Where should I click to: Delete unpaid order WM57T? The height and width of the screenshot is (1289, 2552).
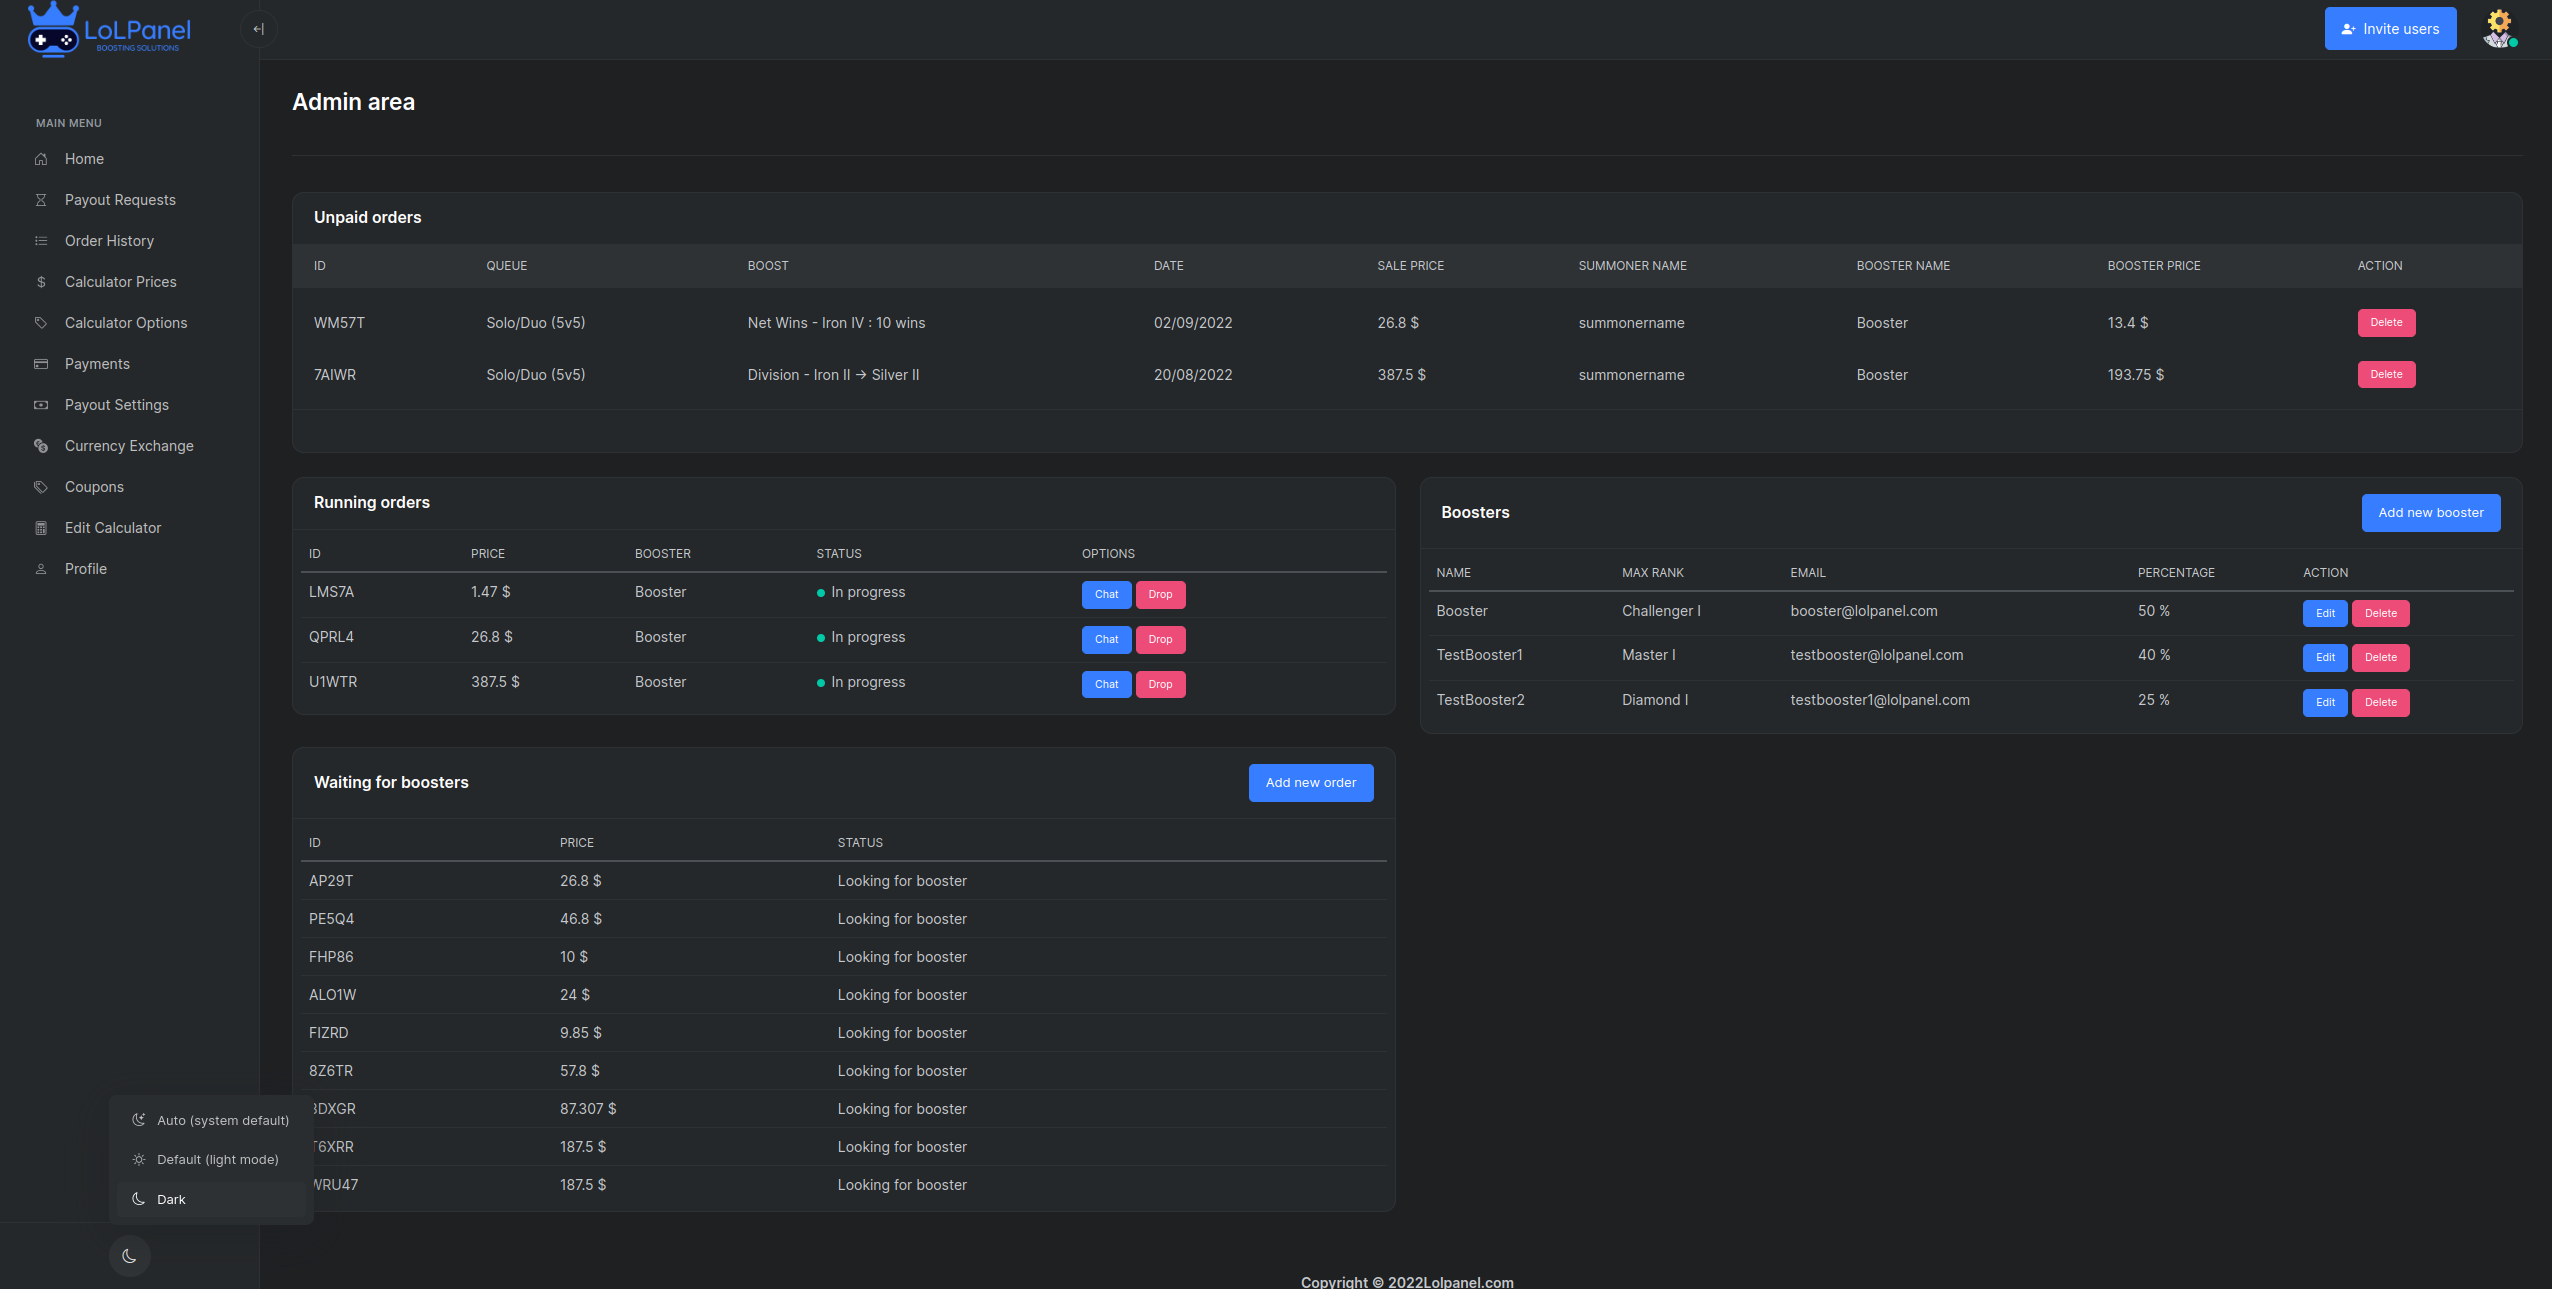pyautogui.click(x=2385, y=322)
